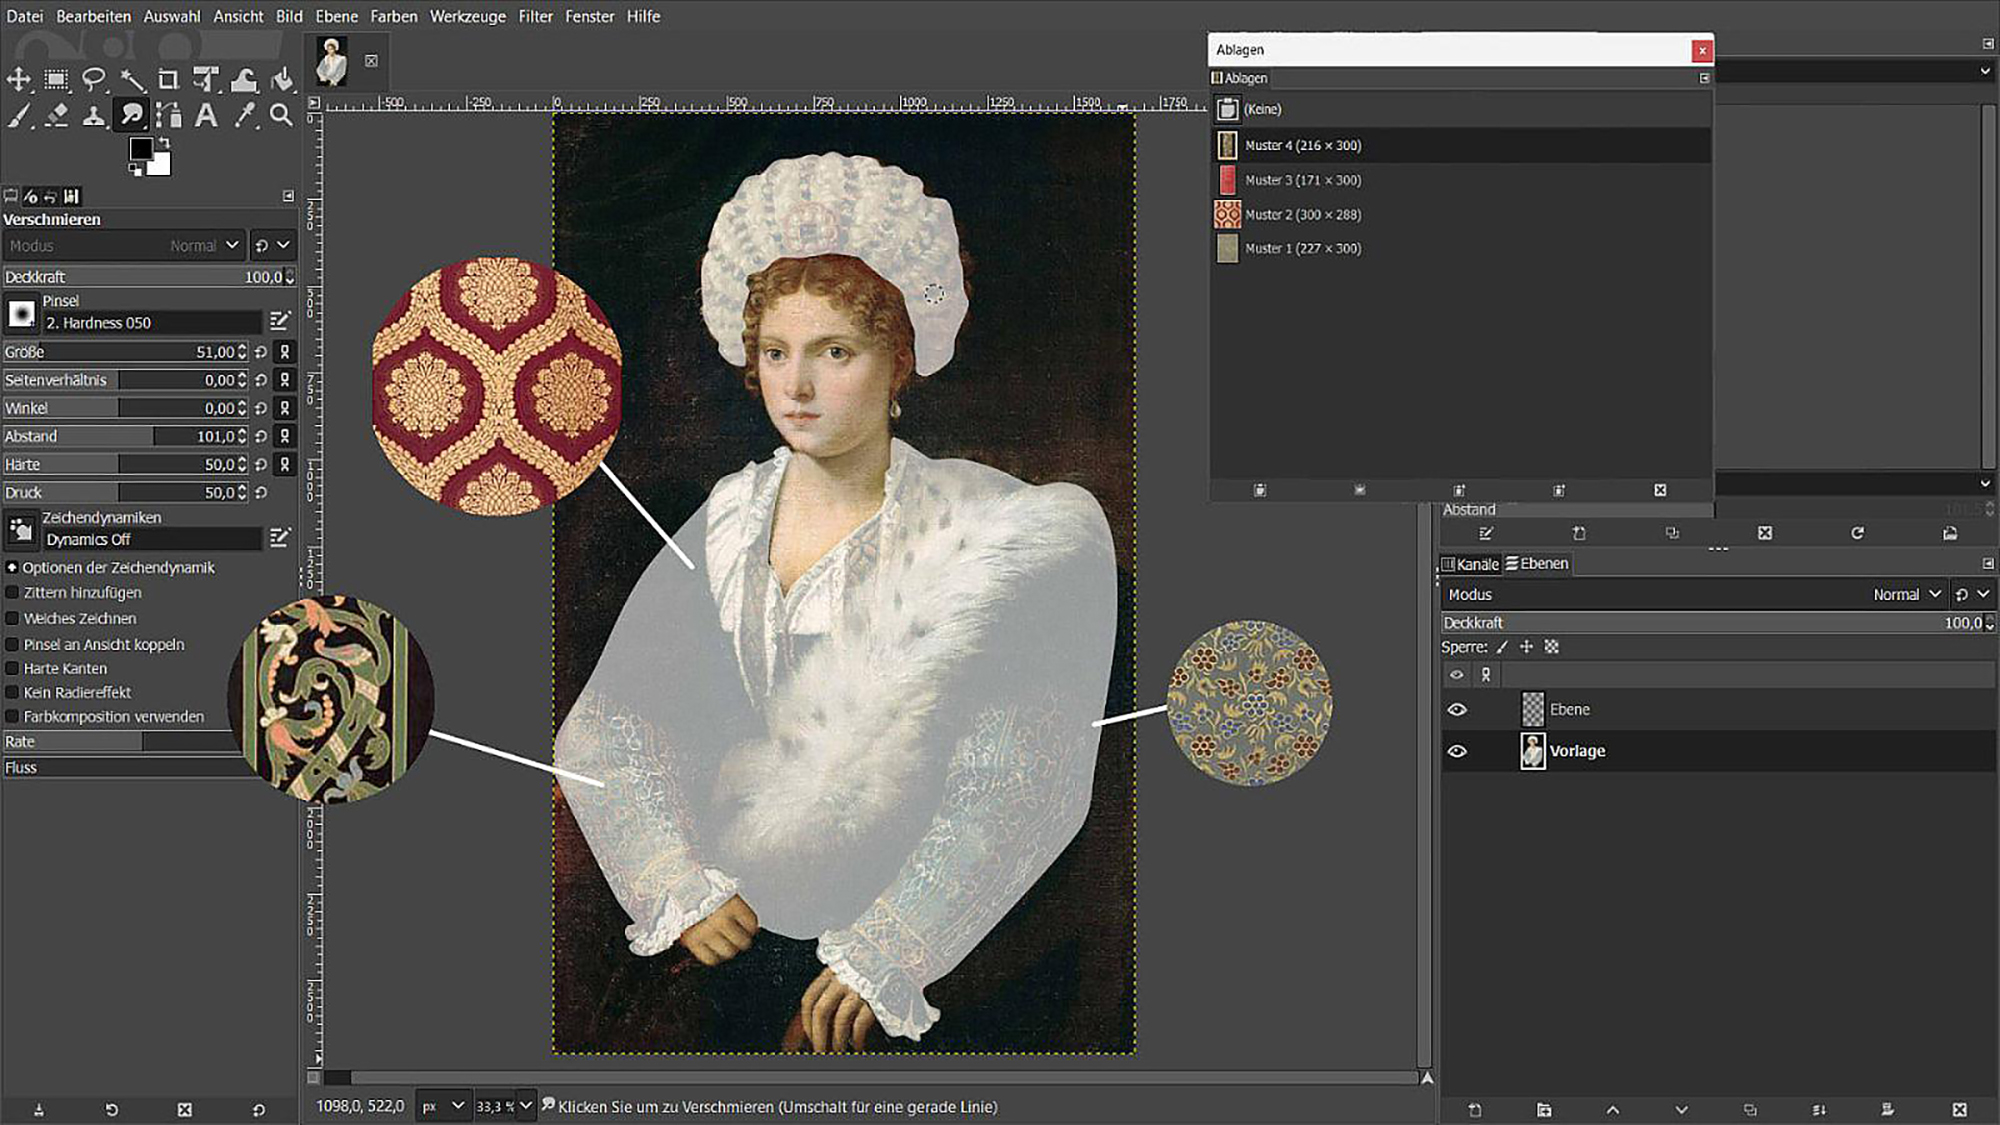Create a new layer in layers panel
This screenshot has height=1125, width=2000.
[1475, 1110]
